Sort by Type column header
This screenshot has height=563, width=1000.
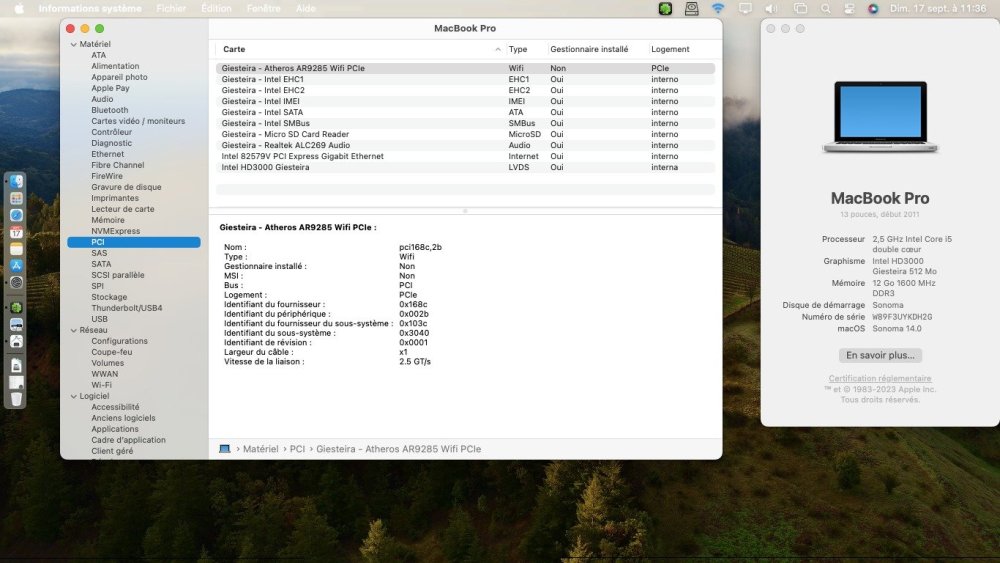518,49
